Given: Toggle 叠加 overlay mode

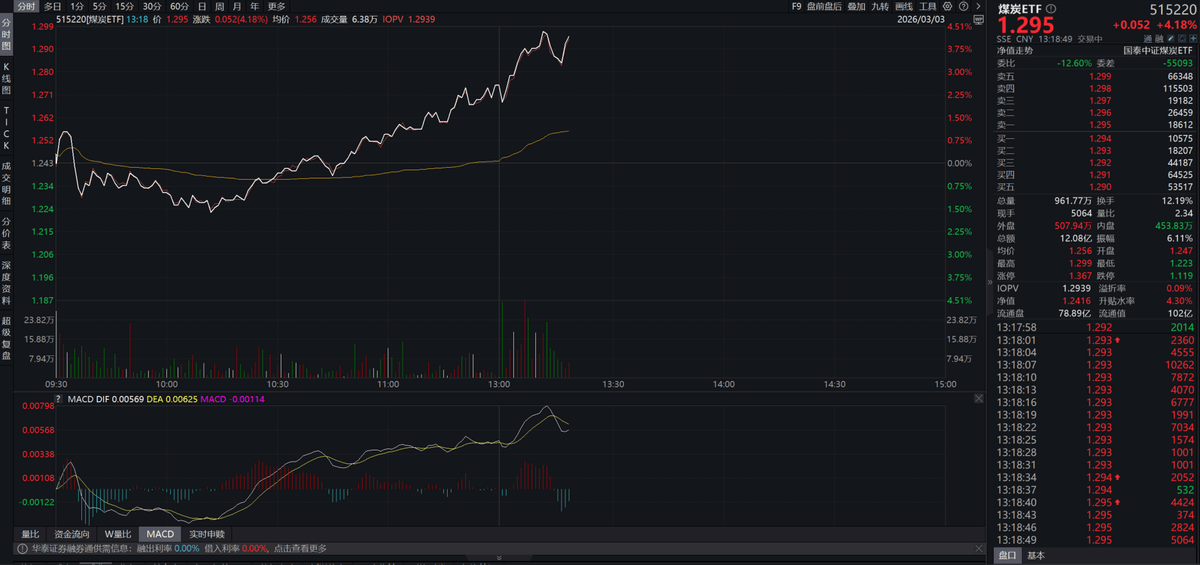Looking at the screenshot, I should (856, 6).
